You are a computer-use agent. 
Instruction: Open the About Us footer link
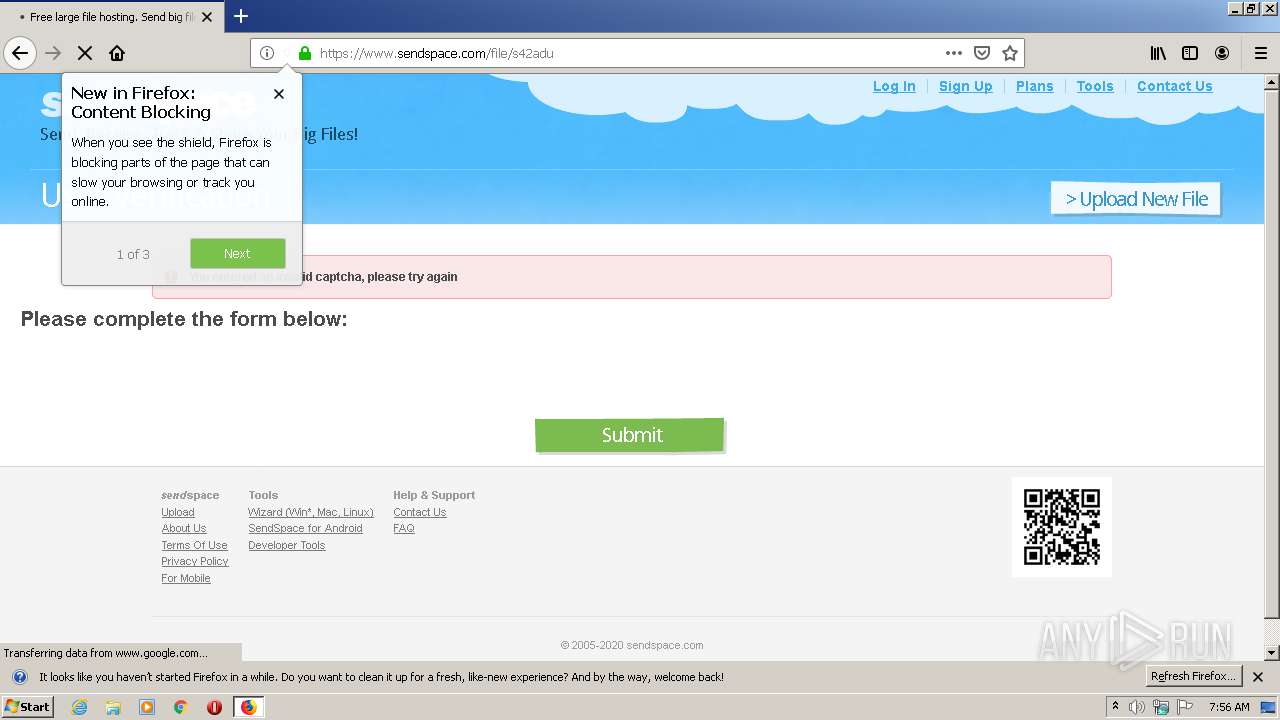184,528
